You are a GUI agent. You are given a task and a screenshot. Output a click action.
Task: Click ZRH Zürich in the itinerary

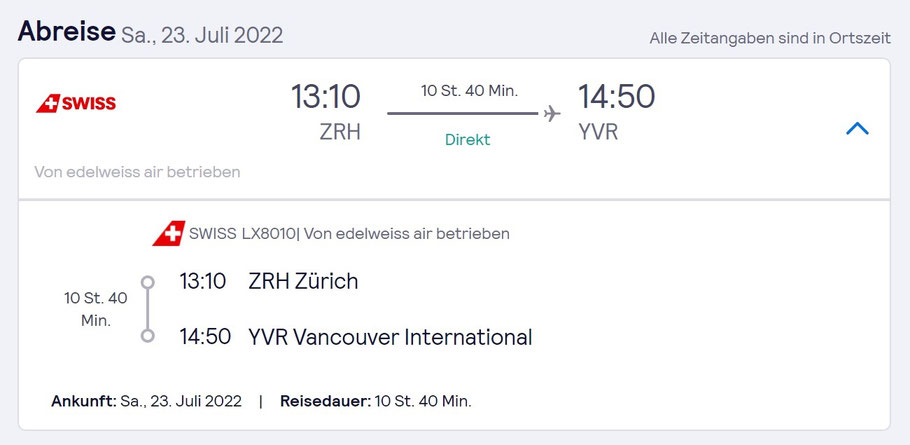coord(303,281)
